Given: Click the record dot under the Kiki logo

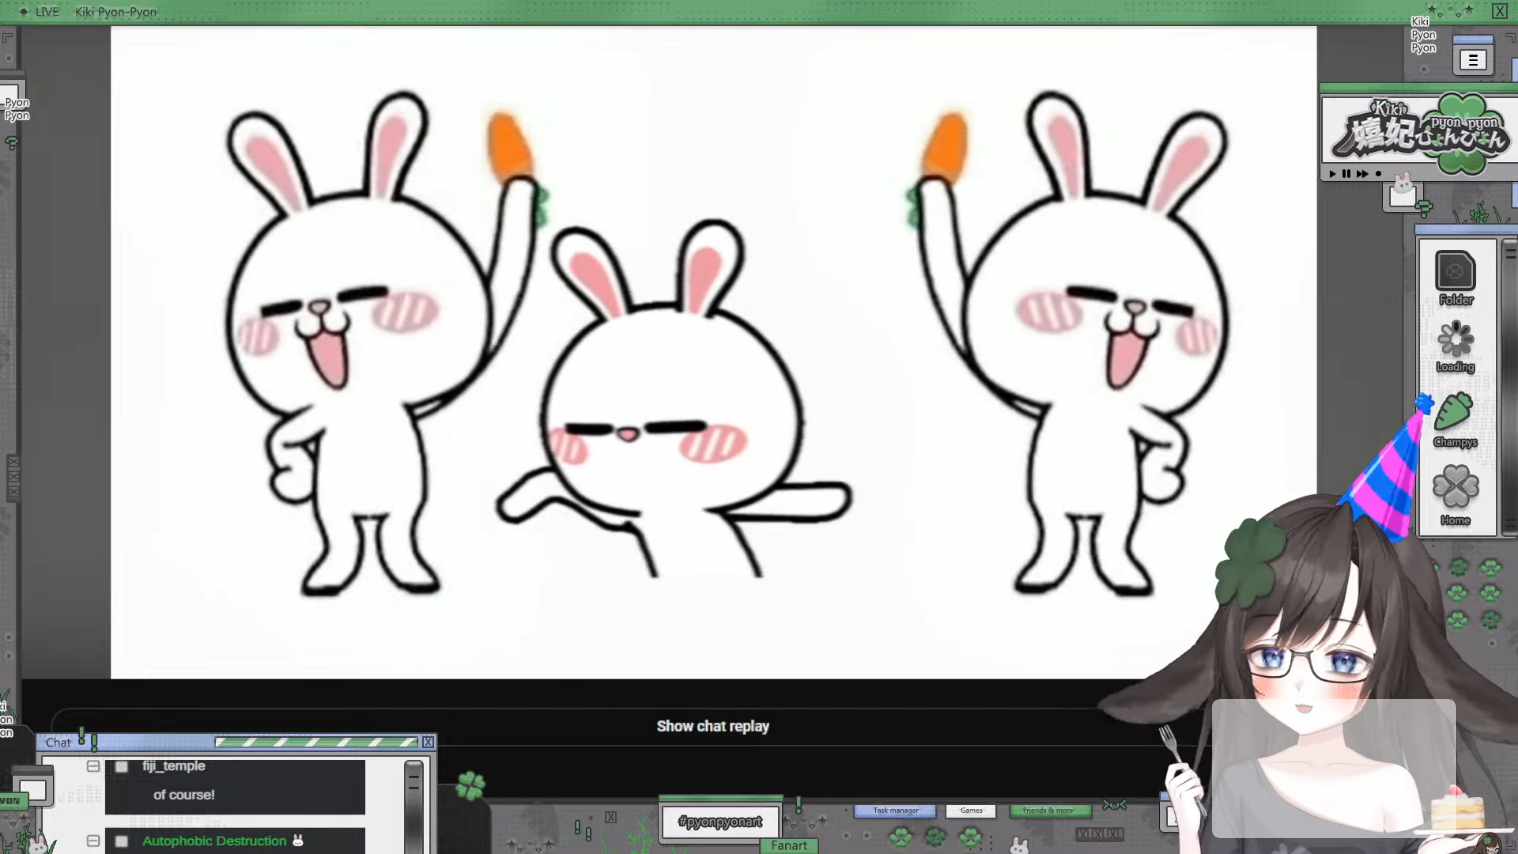Looking at the screenshot, I should pyautogui.click(x=1378, y=174).
